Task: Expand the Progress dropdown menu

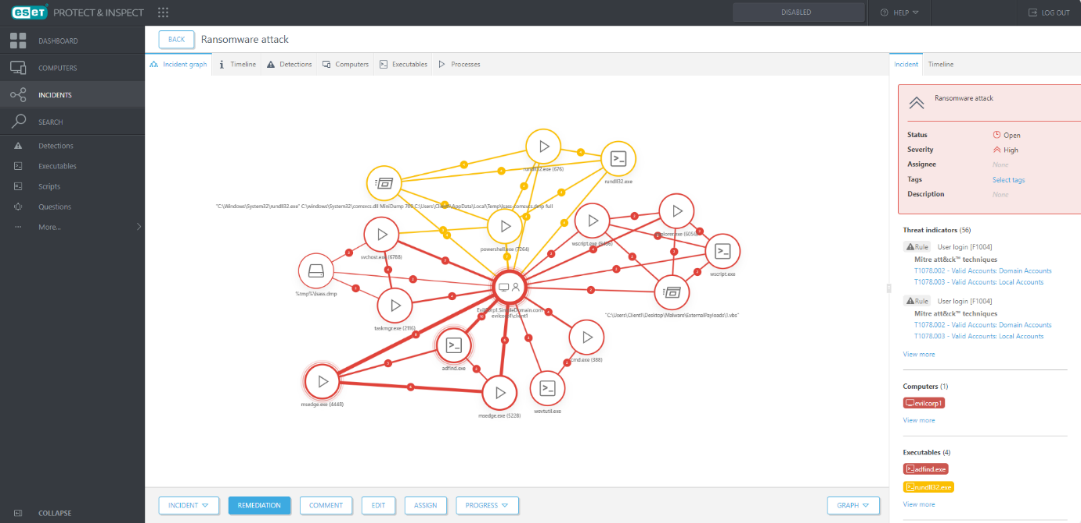Action: coord(487,505)
